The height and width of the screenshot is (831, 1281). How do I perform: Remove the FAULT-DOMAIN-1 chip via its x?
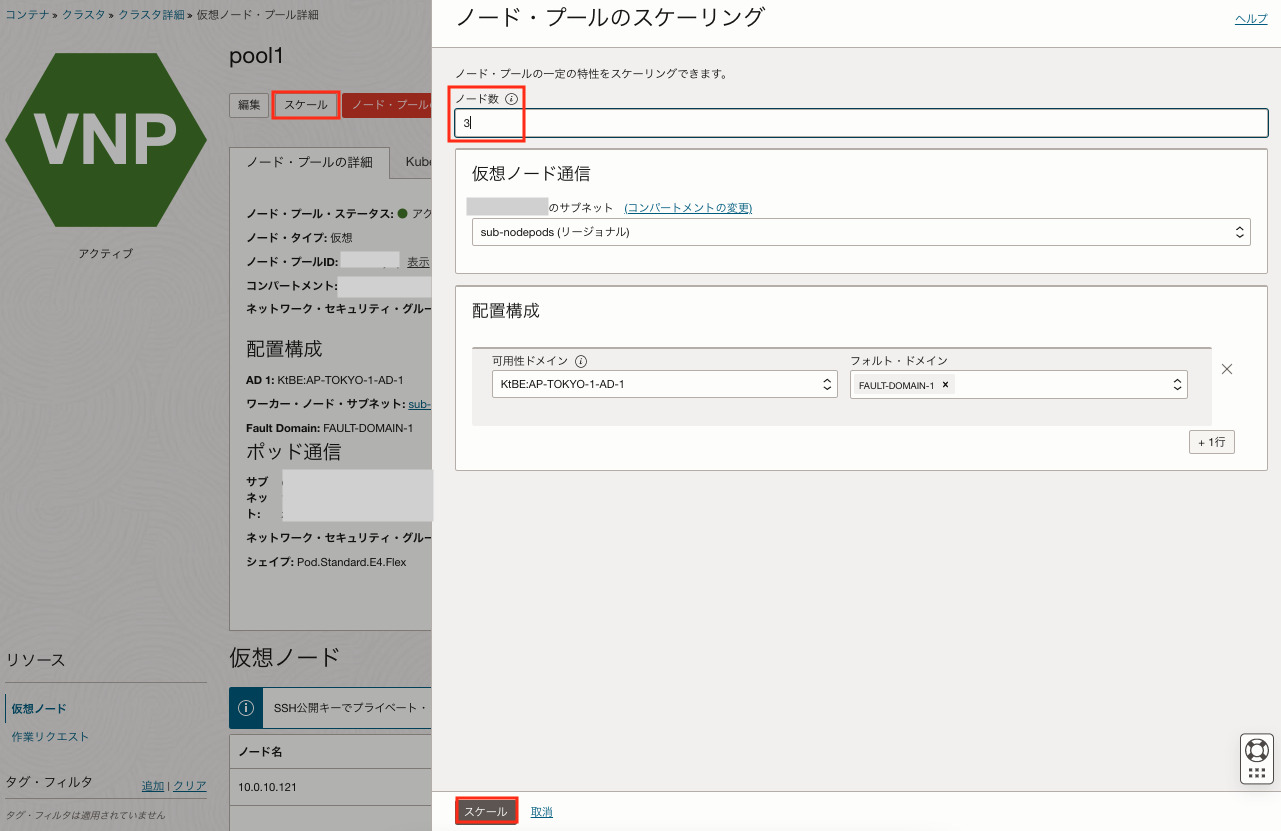coord(945,384)
